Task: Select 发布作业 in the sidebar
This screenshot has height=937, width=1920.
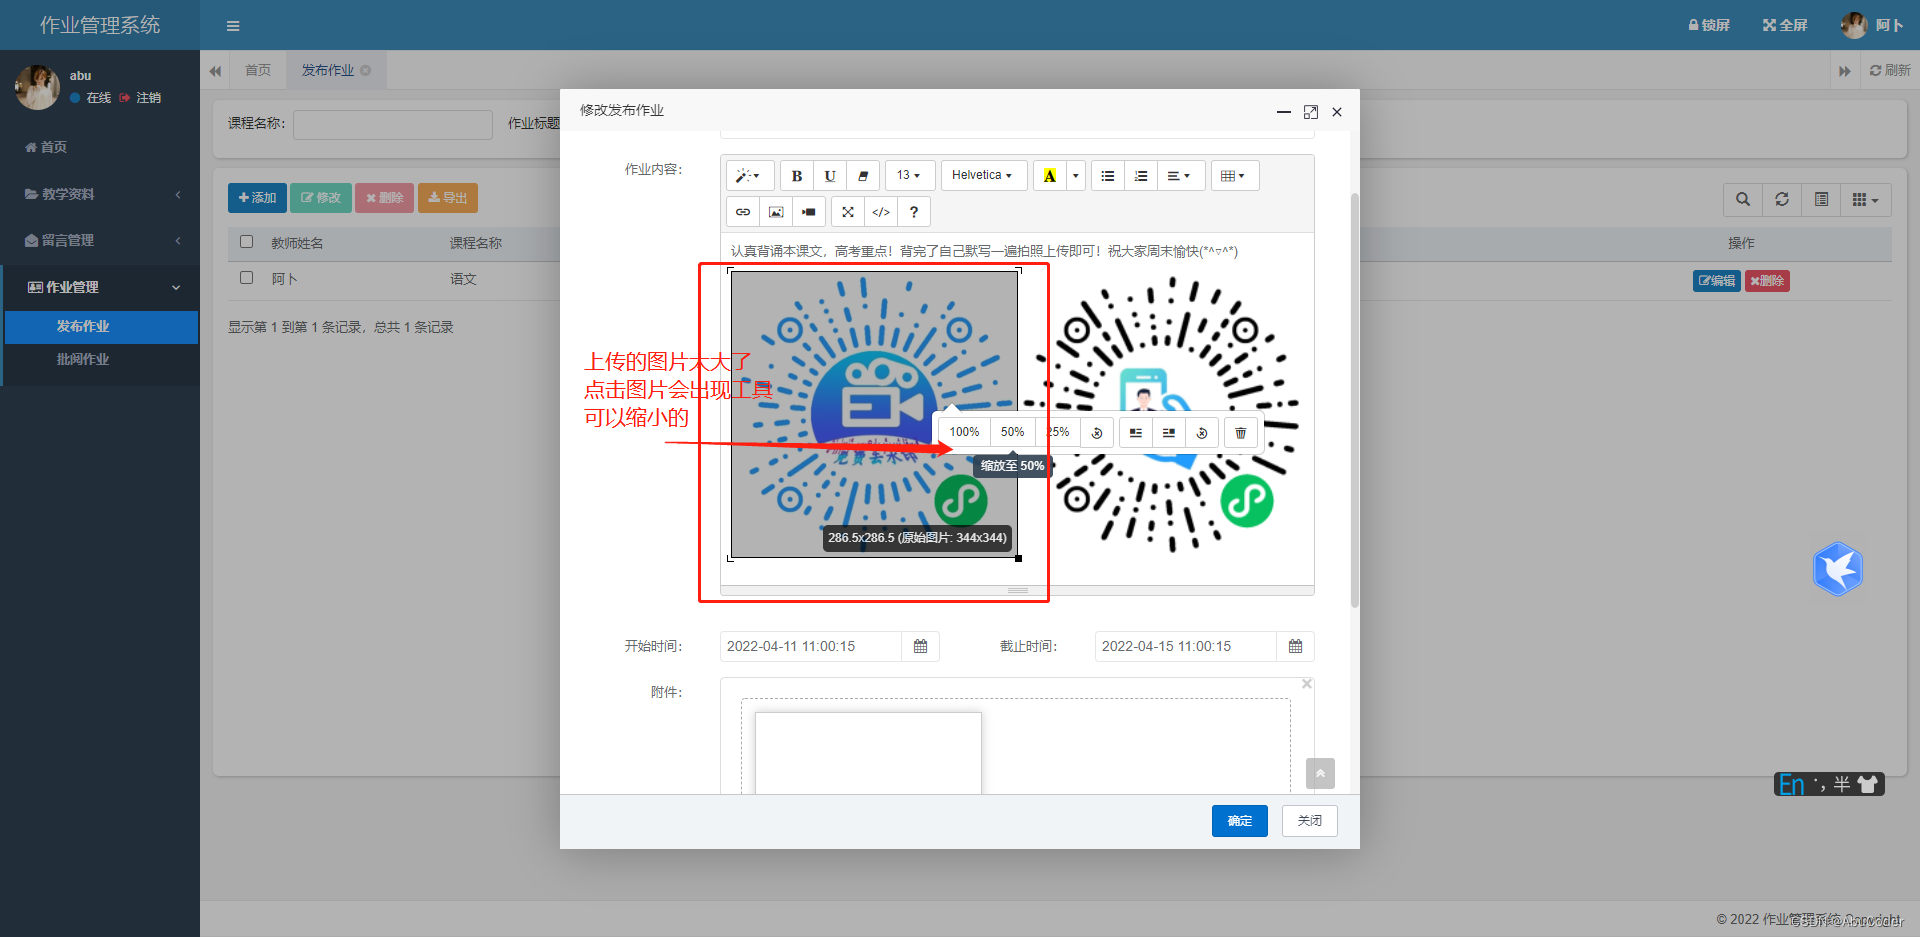Action: coord(101,327)
